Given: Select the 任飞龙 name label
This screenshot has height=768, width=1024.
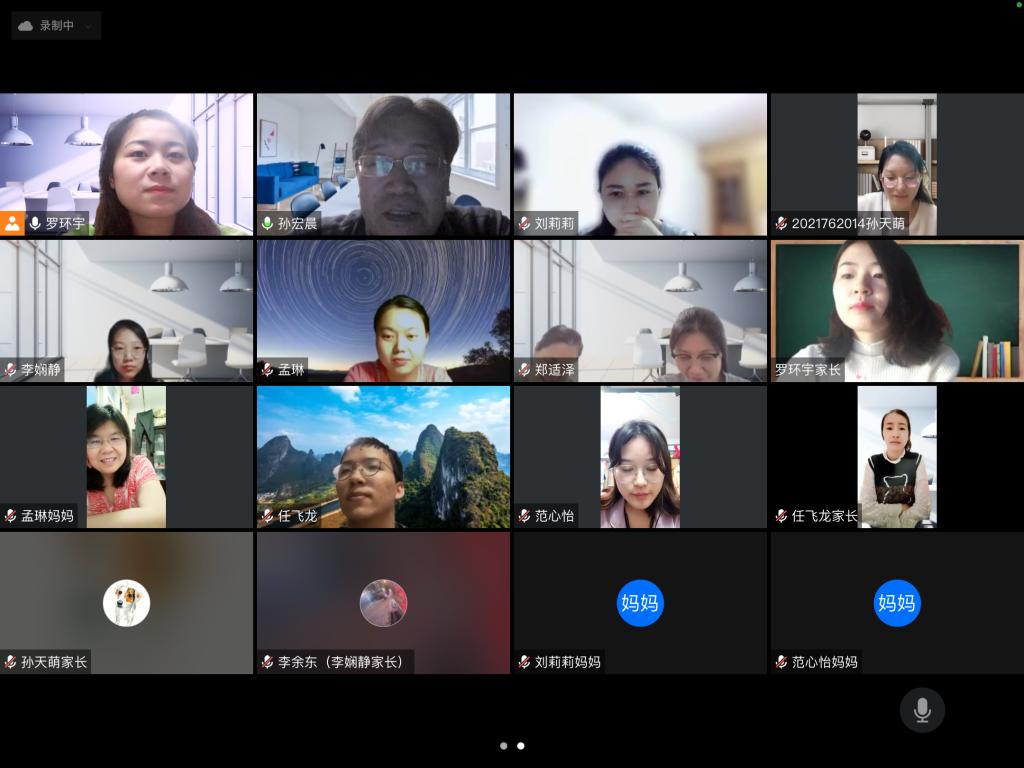Looking at the screenshot, I should [x=297, y=516].
